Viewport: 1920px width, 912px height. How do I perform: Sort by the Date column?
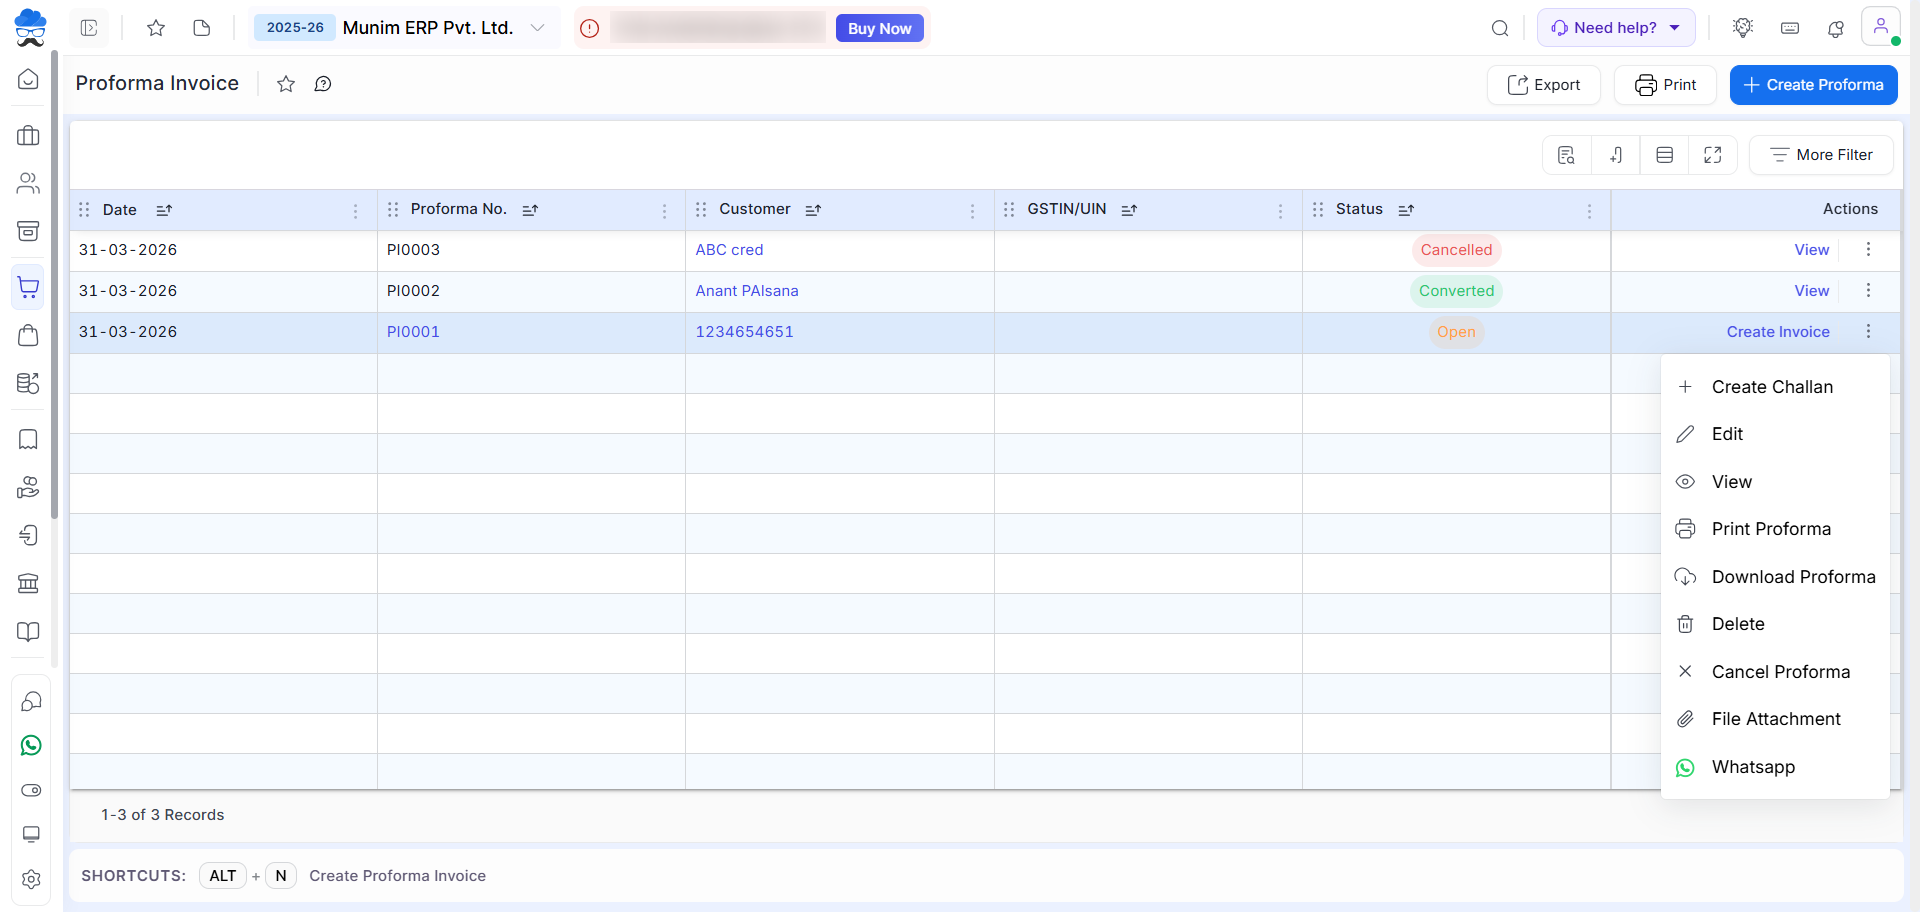click(x=164, y=210)
